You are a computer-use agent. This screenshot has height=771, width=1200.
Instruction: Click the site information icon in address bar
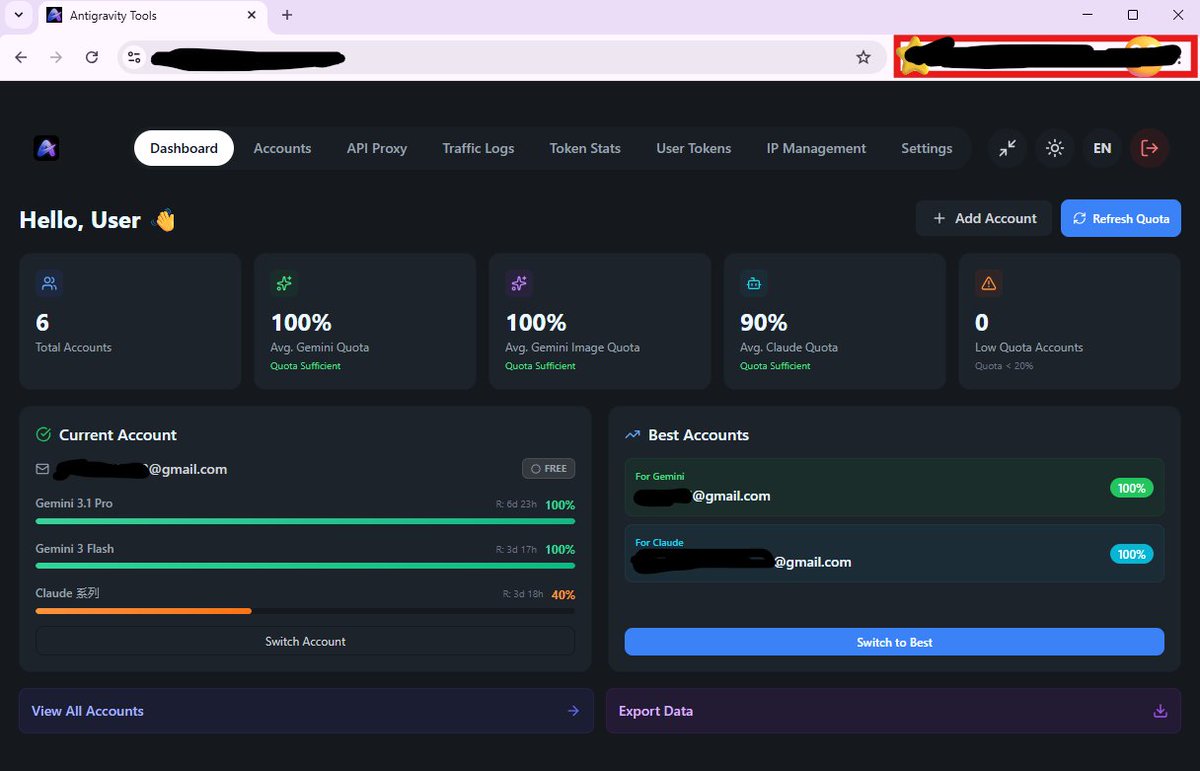click(134, 58)
